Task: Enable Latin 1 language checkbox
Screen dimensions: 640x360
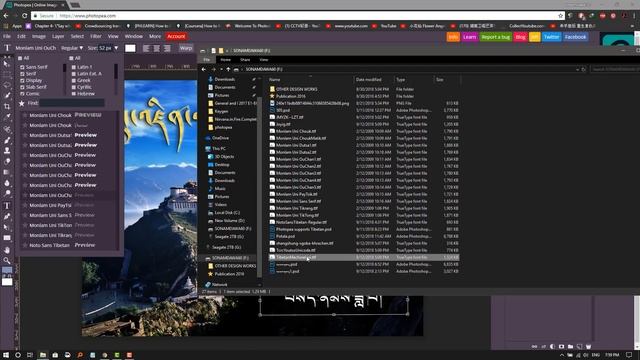Action: tap(74, 67)
